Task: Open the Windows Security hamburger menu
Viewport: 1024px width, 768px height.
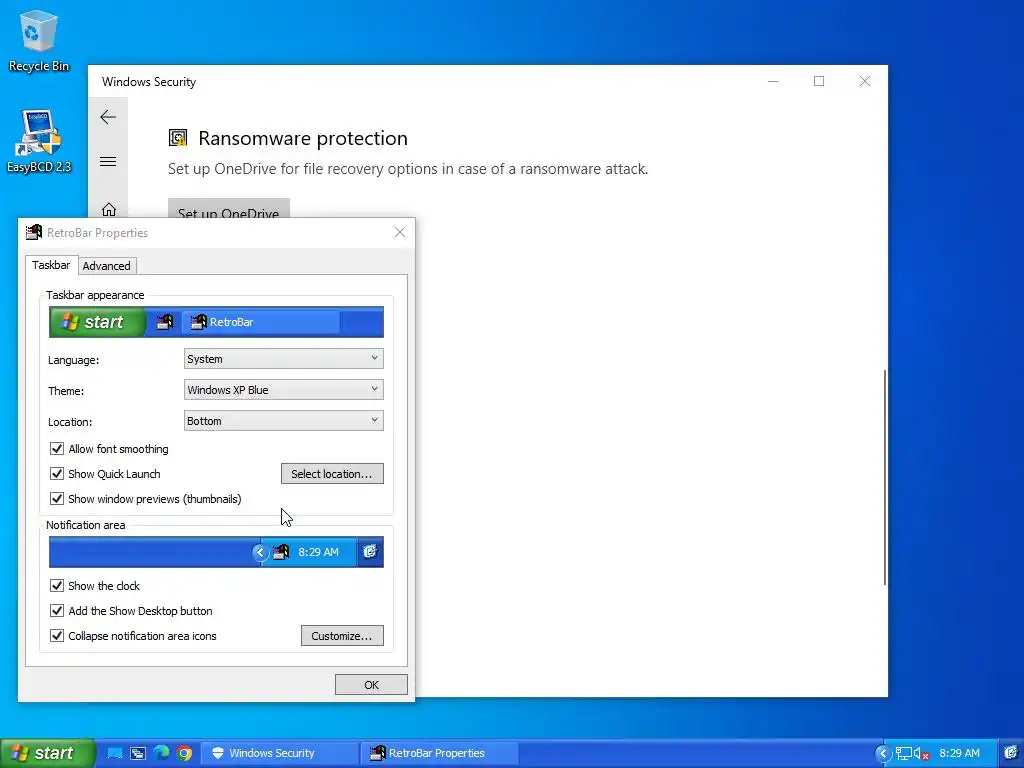Action: [x=108, y=161]
